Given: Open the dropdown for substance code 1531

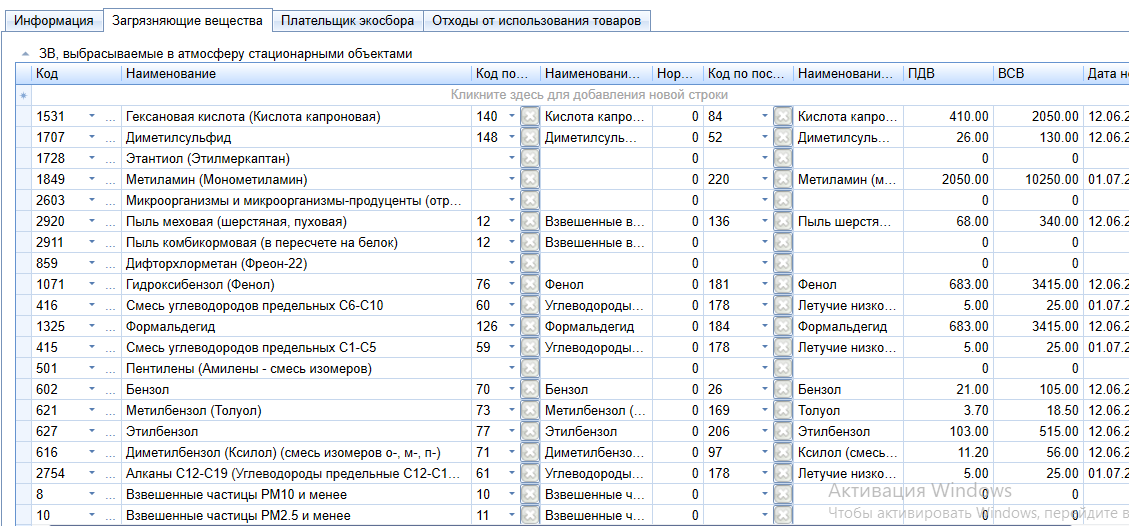Looking at the screenshot, I should tap(93, 117).
